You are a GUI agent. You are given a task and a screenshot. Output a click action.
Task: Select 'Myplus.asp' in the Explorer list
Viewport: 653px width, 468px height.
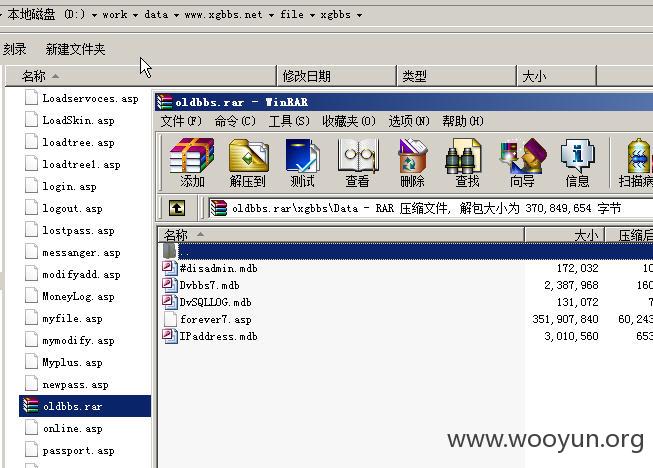pos(72,362)
